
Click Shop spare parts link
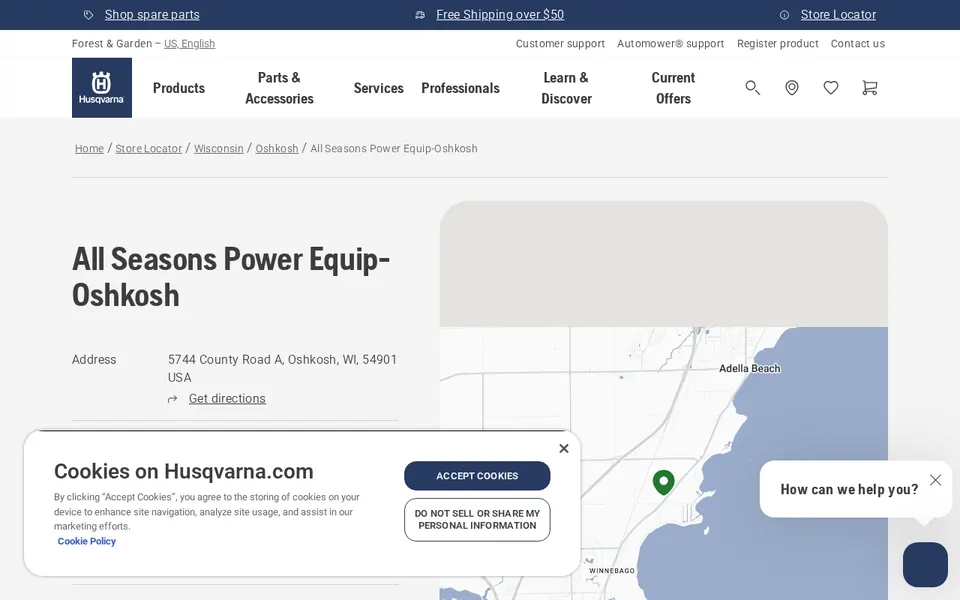pos(152,15)
